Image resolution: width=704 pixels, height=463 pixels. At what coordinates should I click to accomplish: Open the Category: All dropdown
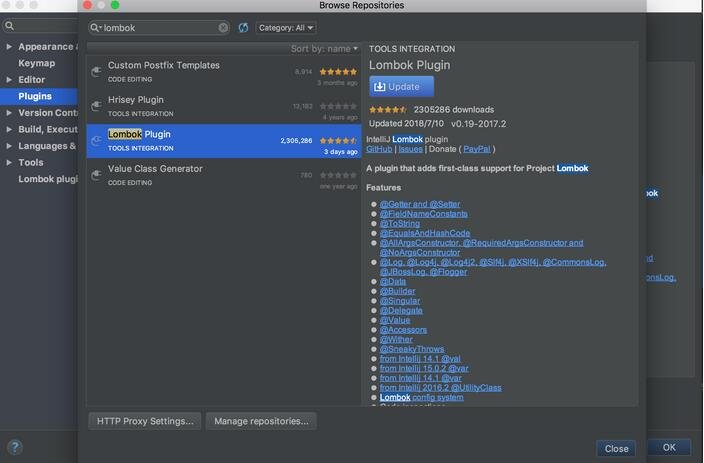284,28
